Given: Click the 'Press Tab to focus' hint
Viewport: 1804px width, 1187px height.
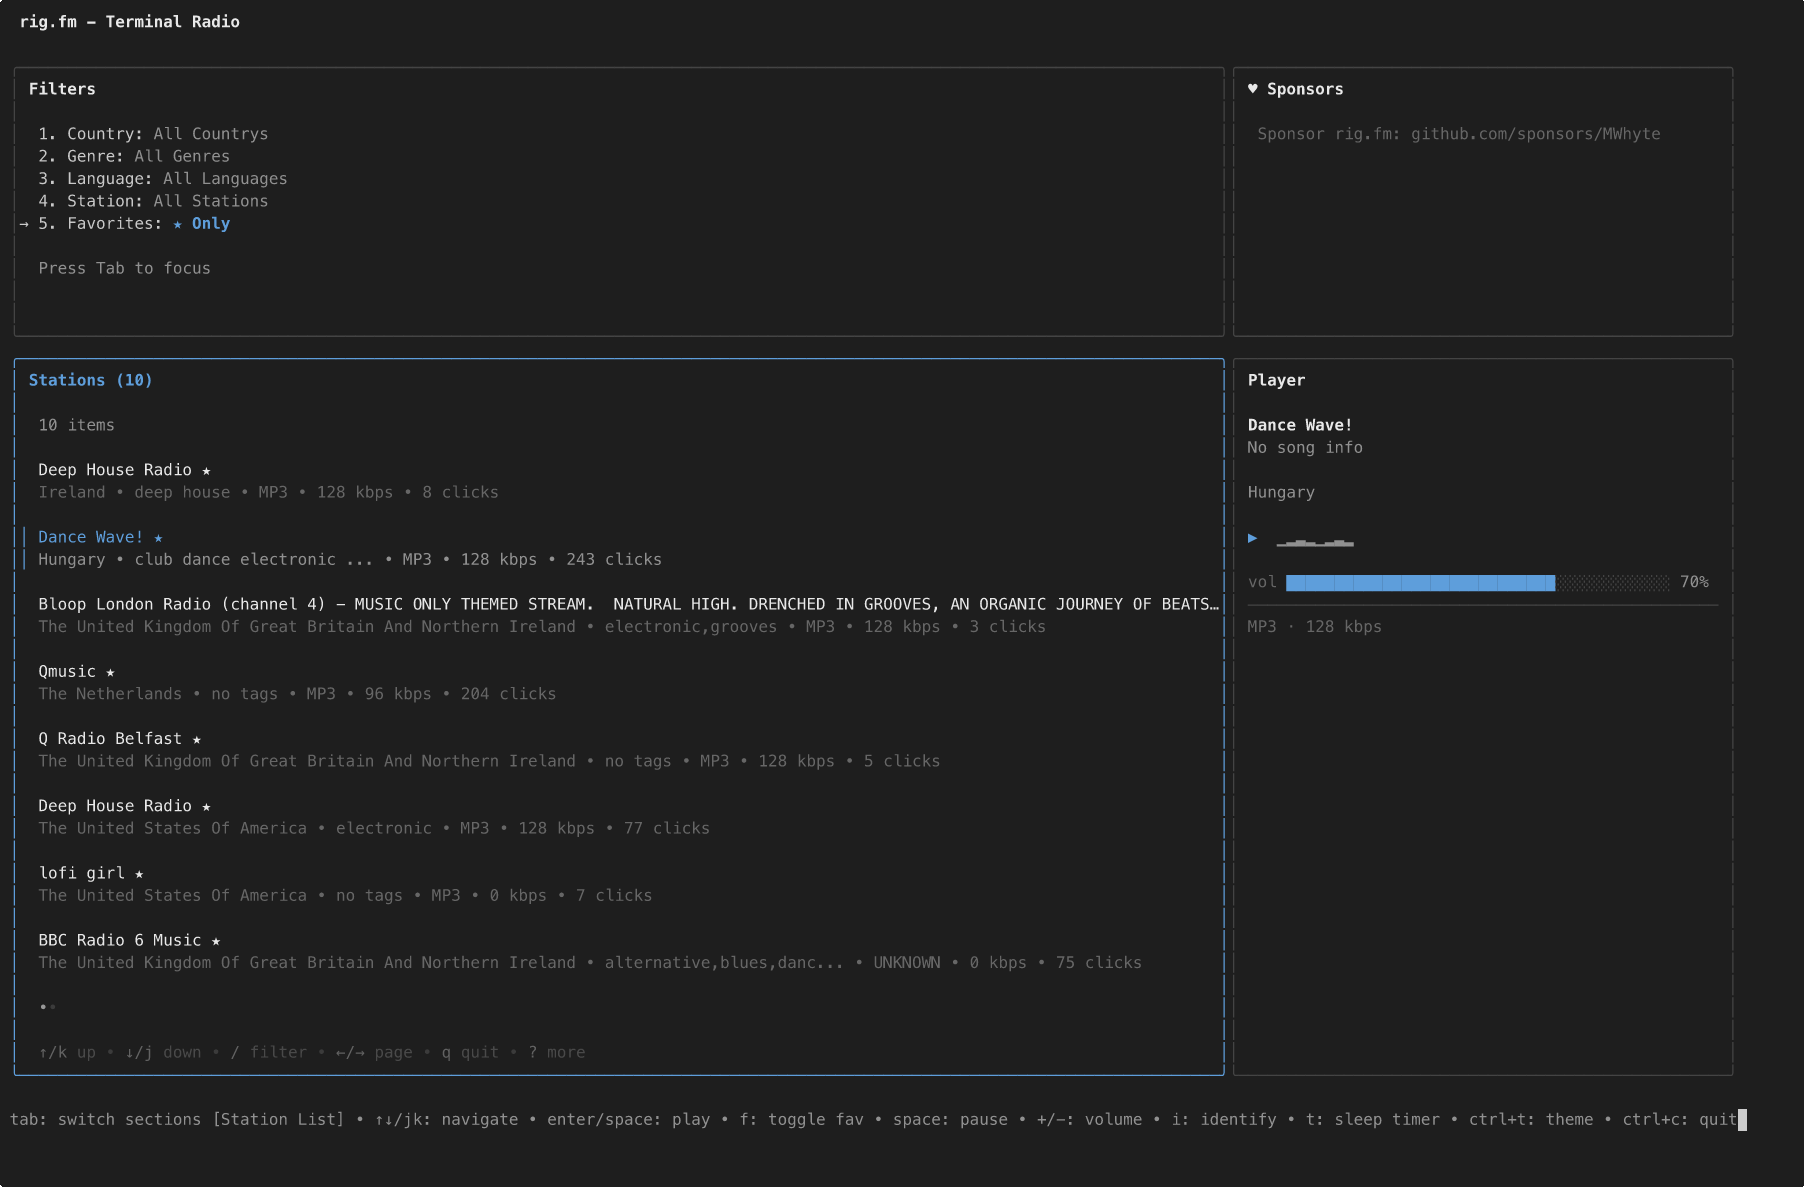Looking at the screenshot, I should click(x=124, y=268).
